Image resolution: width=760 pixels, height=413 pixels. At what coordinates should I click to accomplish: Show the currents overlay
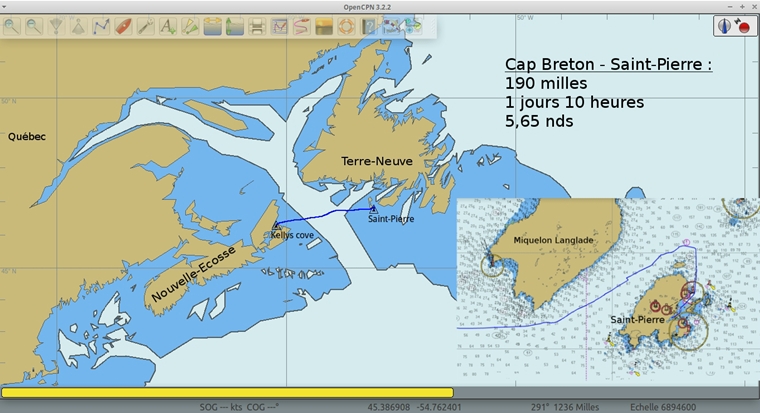point(212,26)
